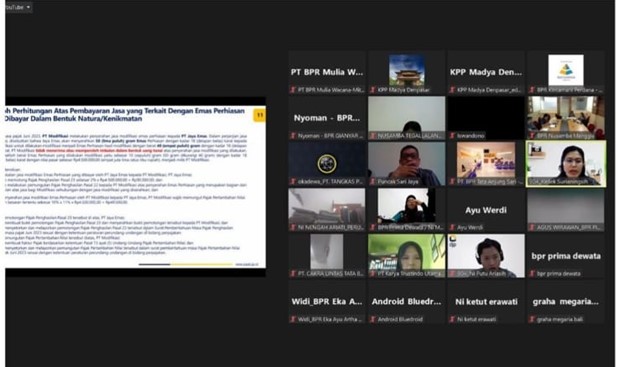Click the muted mic icon on PT BPR Mulia Wacana tile
The height and width of the screenshot is (367, 619).
point(293,90)
